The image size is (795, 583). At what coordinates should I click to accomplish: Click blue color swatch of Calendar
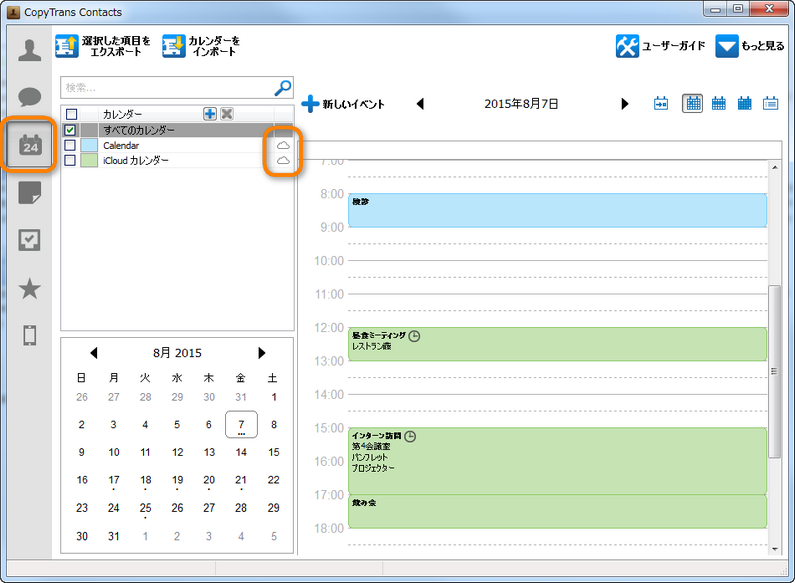pos(89,145)
